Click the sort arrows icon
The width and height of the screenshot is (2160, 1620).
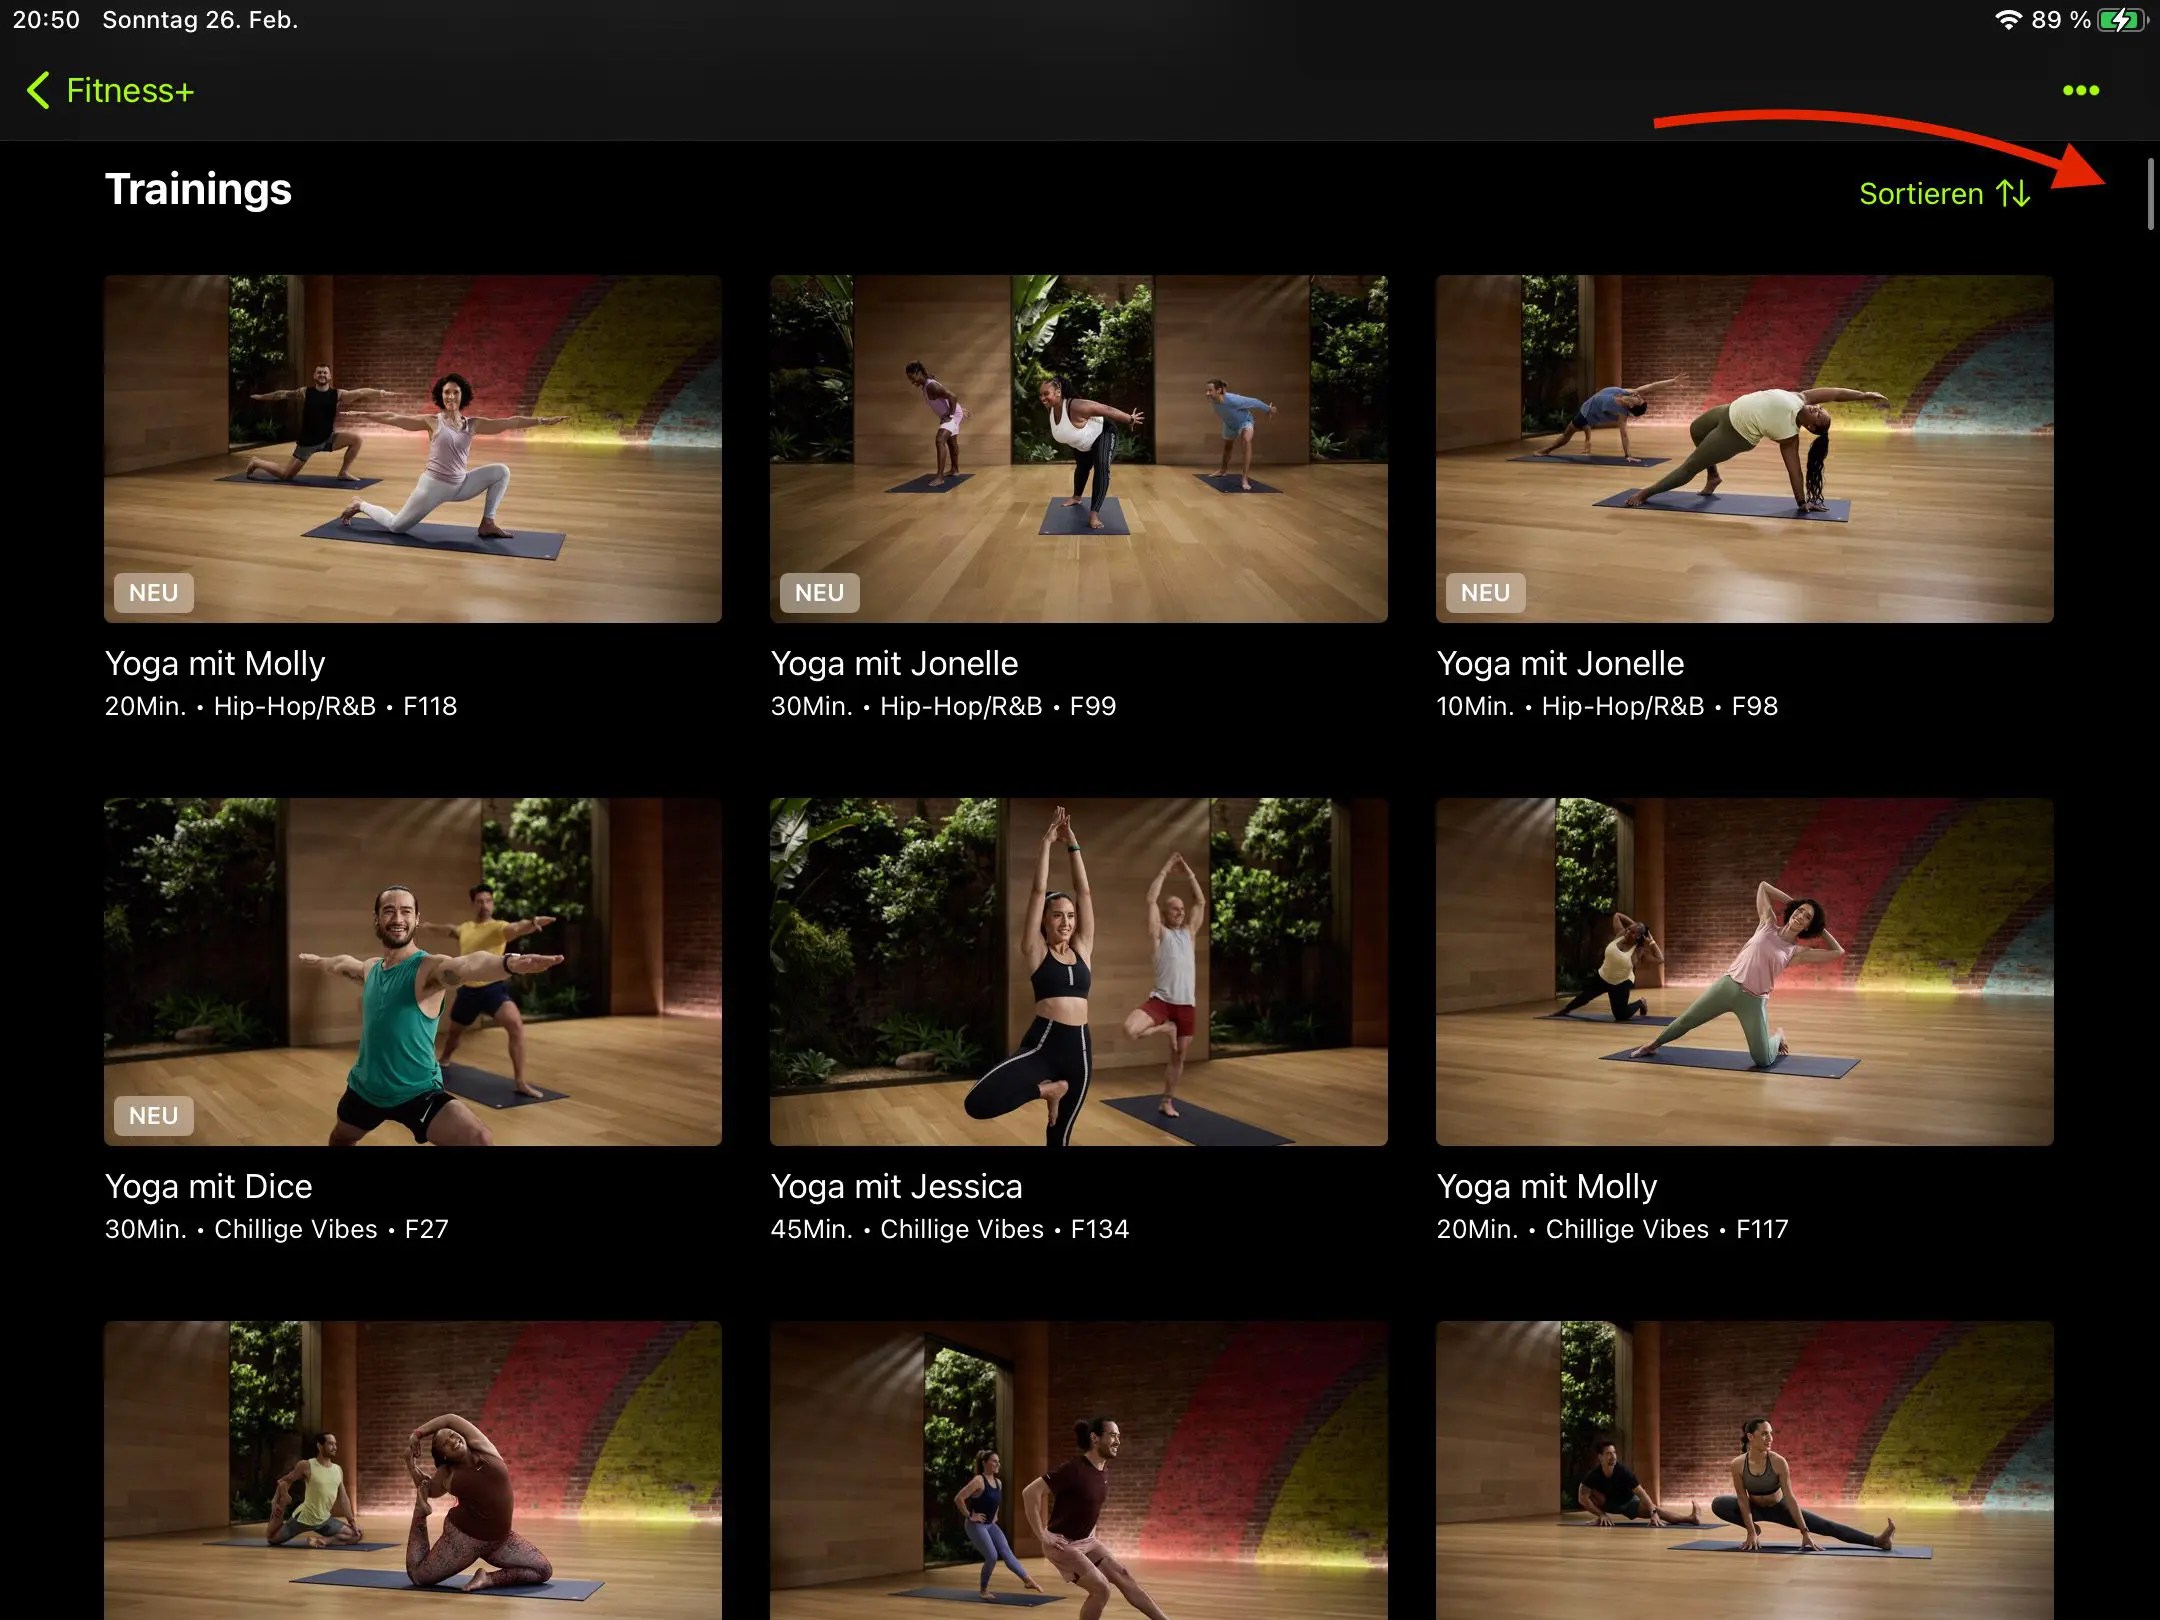[x=2013, y=193]
